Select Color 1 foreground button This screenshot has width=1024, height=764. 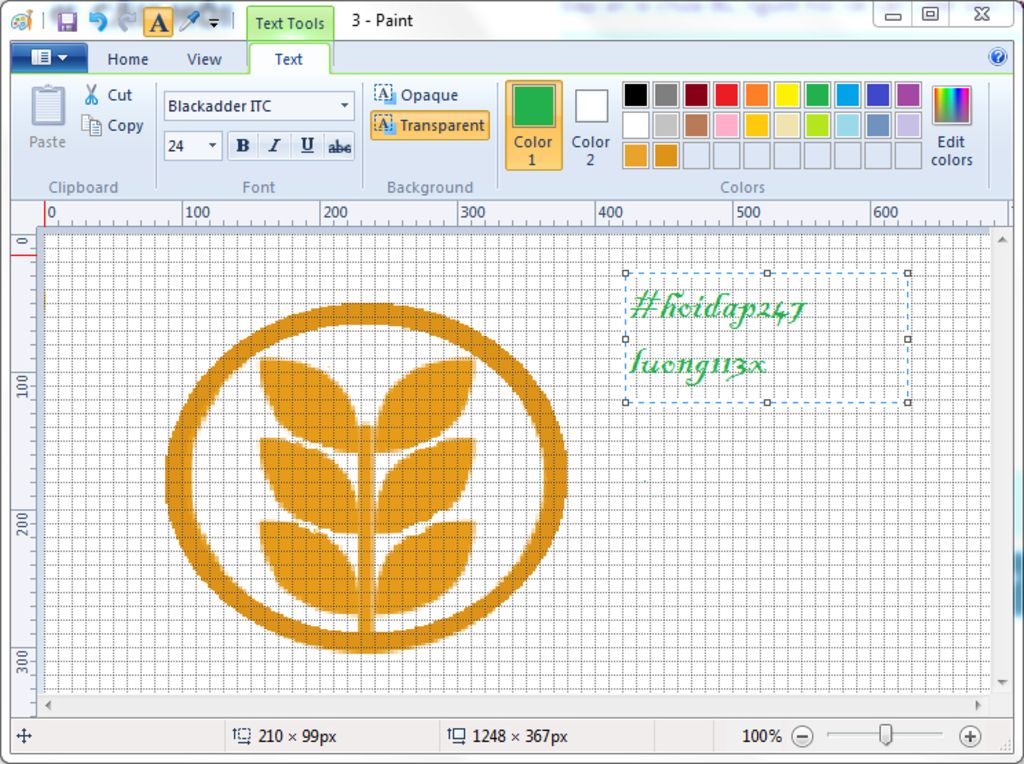[533, 125]
